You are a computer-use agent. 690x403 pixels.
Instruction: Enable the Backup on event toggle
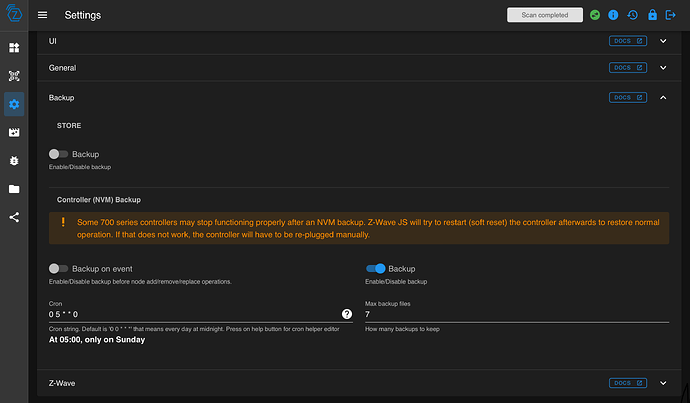coord(58,268)
